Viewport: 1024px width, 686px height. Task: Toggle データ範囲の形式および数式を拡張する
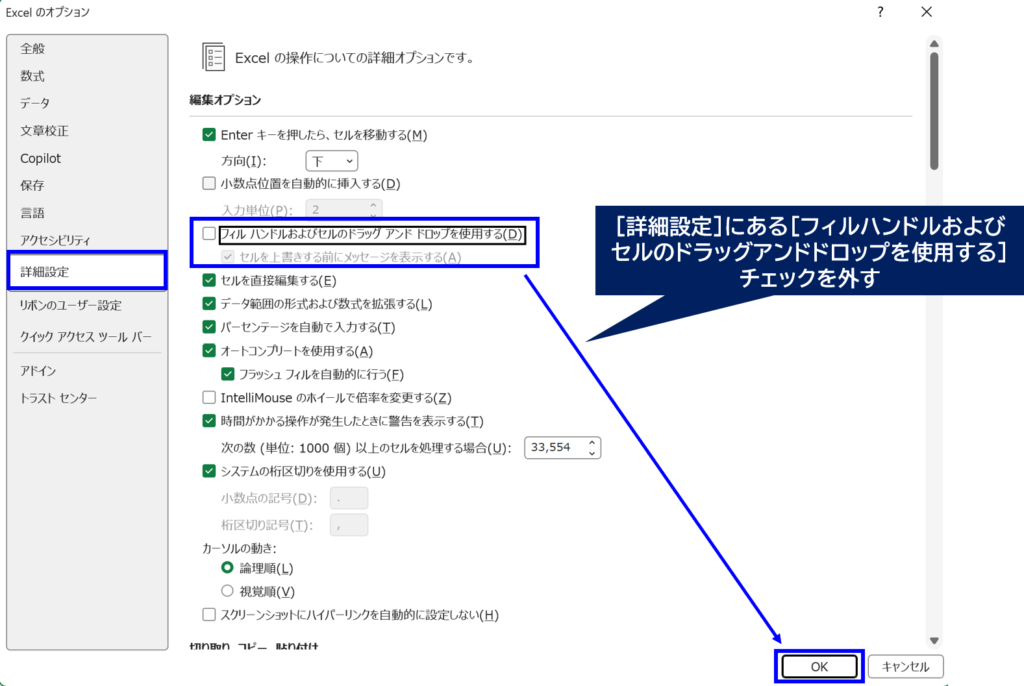(x=209, y=304)
